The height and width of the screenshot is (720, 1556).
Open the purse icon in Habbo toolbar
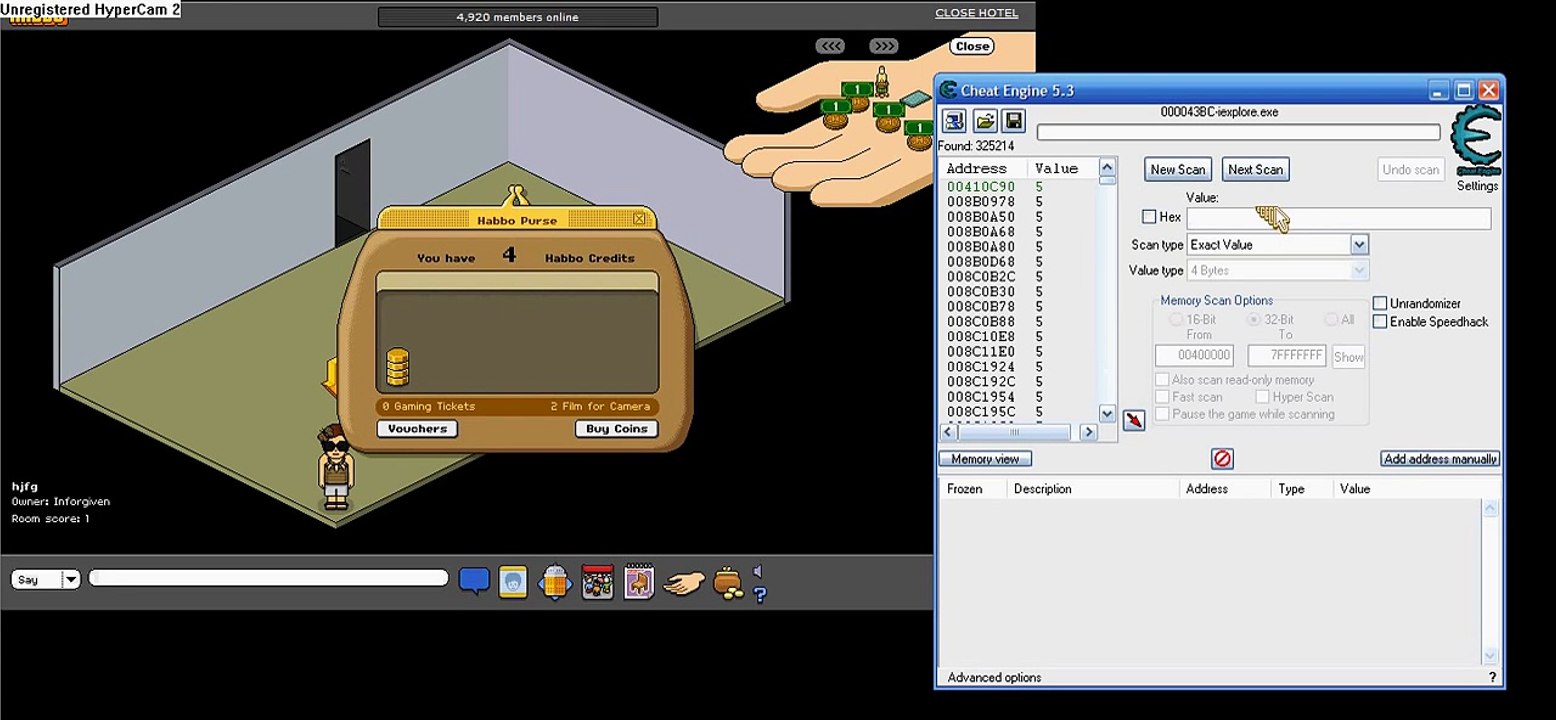pos(728,583)
